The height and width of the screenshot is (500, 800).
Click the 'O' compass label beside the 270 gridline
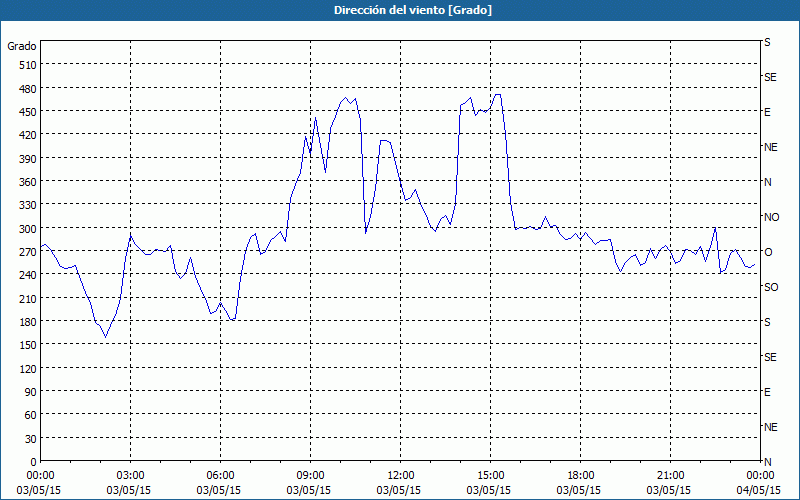pyautogui.click(x=767, y=252)
